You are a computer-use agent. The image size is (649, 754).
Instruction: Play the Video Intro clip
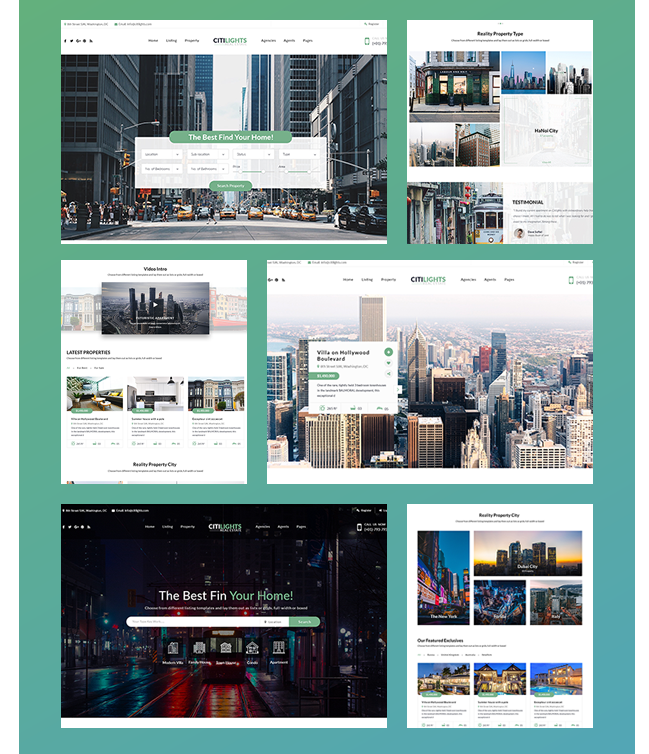point(154,301)
